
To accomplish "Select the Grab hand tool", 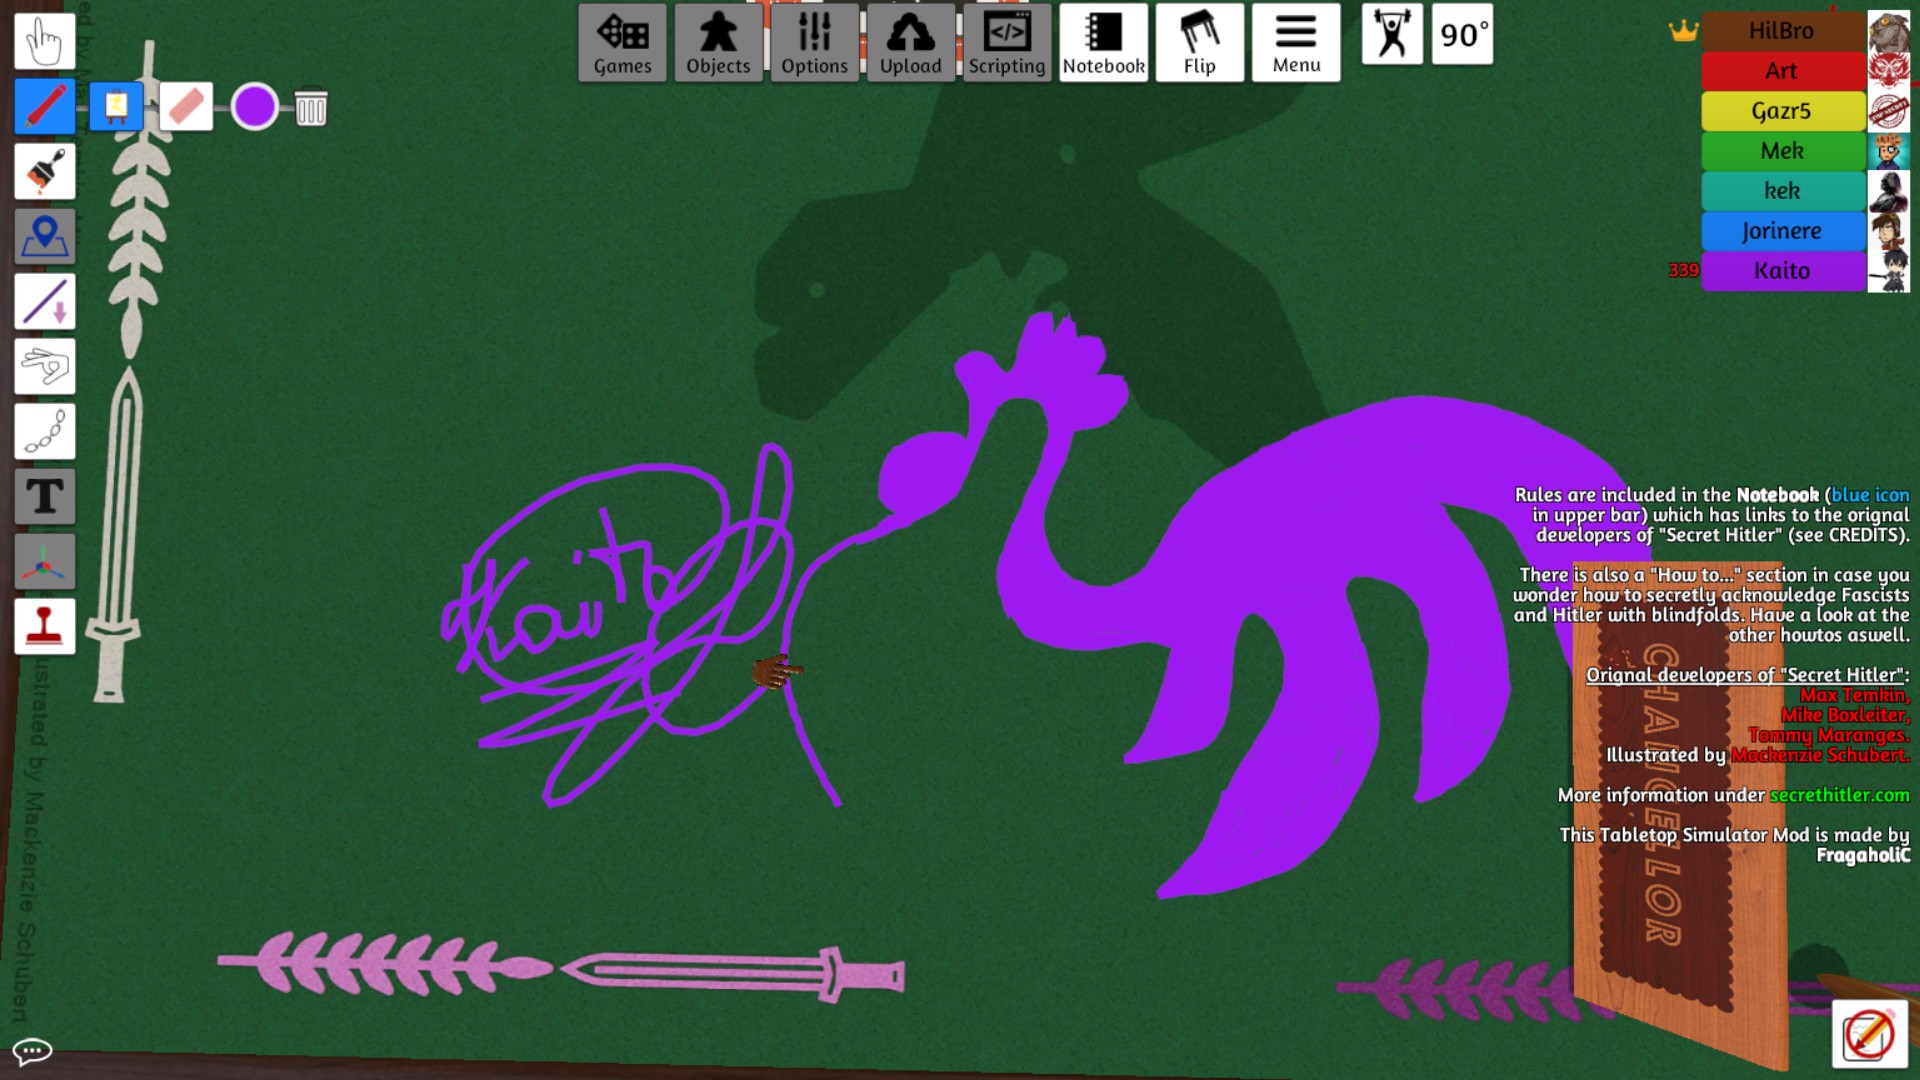I will 44,42.
